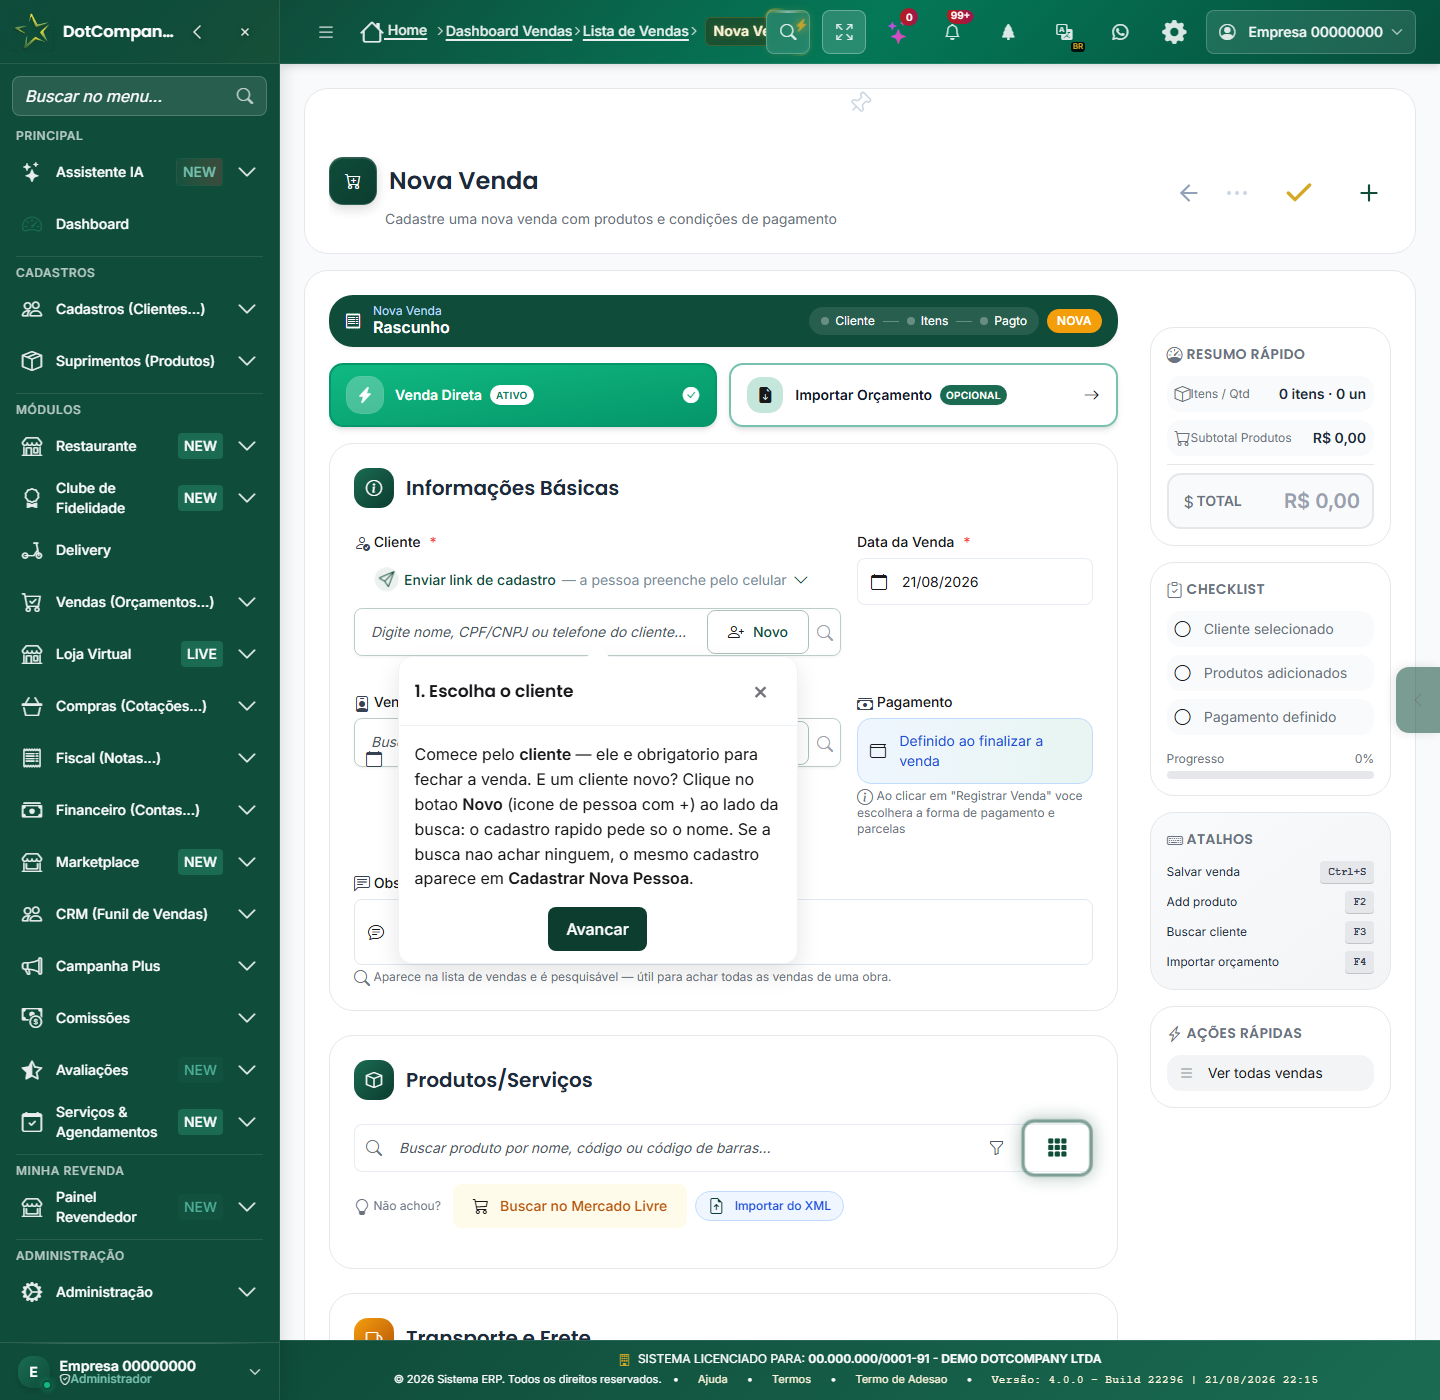This screenshot has width=1440, height=1400.
Task: Expand the sidebar user profile chevron
Action: (x=255, y=1372)
